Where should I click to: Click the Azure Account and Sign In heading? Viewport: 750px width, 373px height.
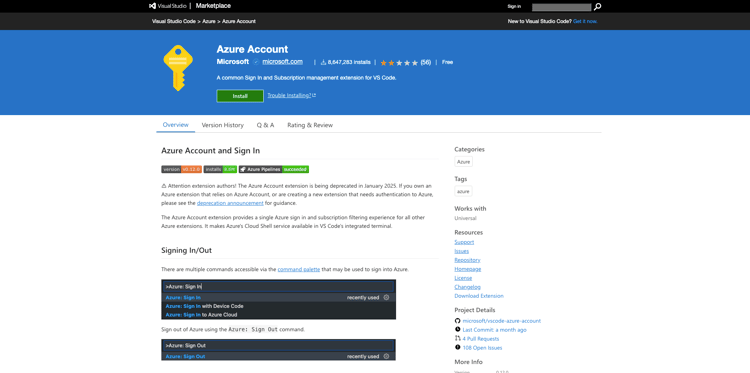coord(210,151)
